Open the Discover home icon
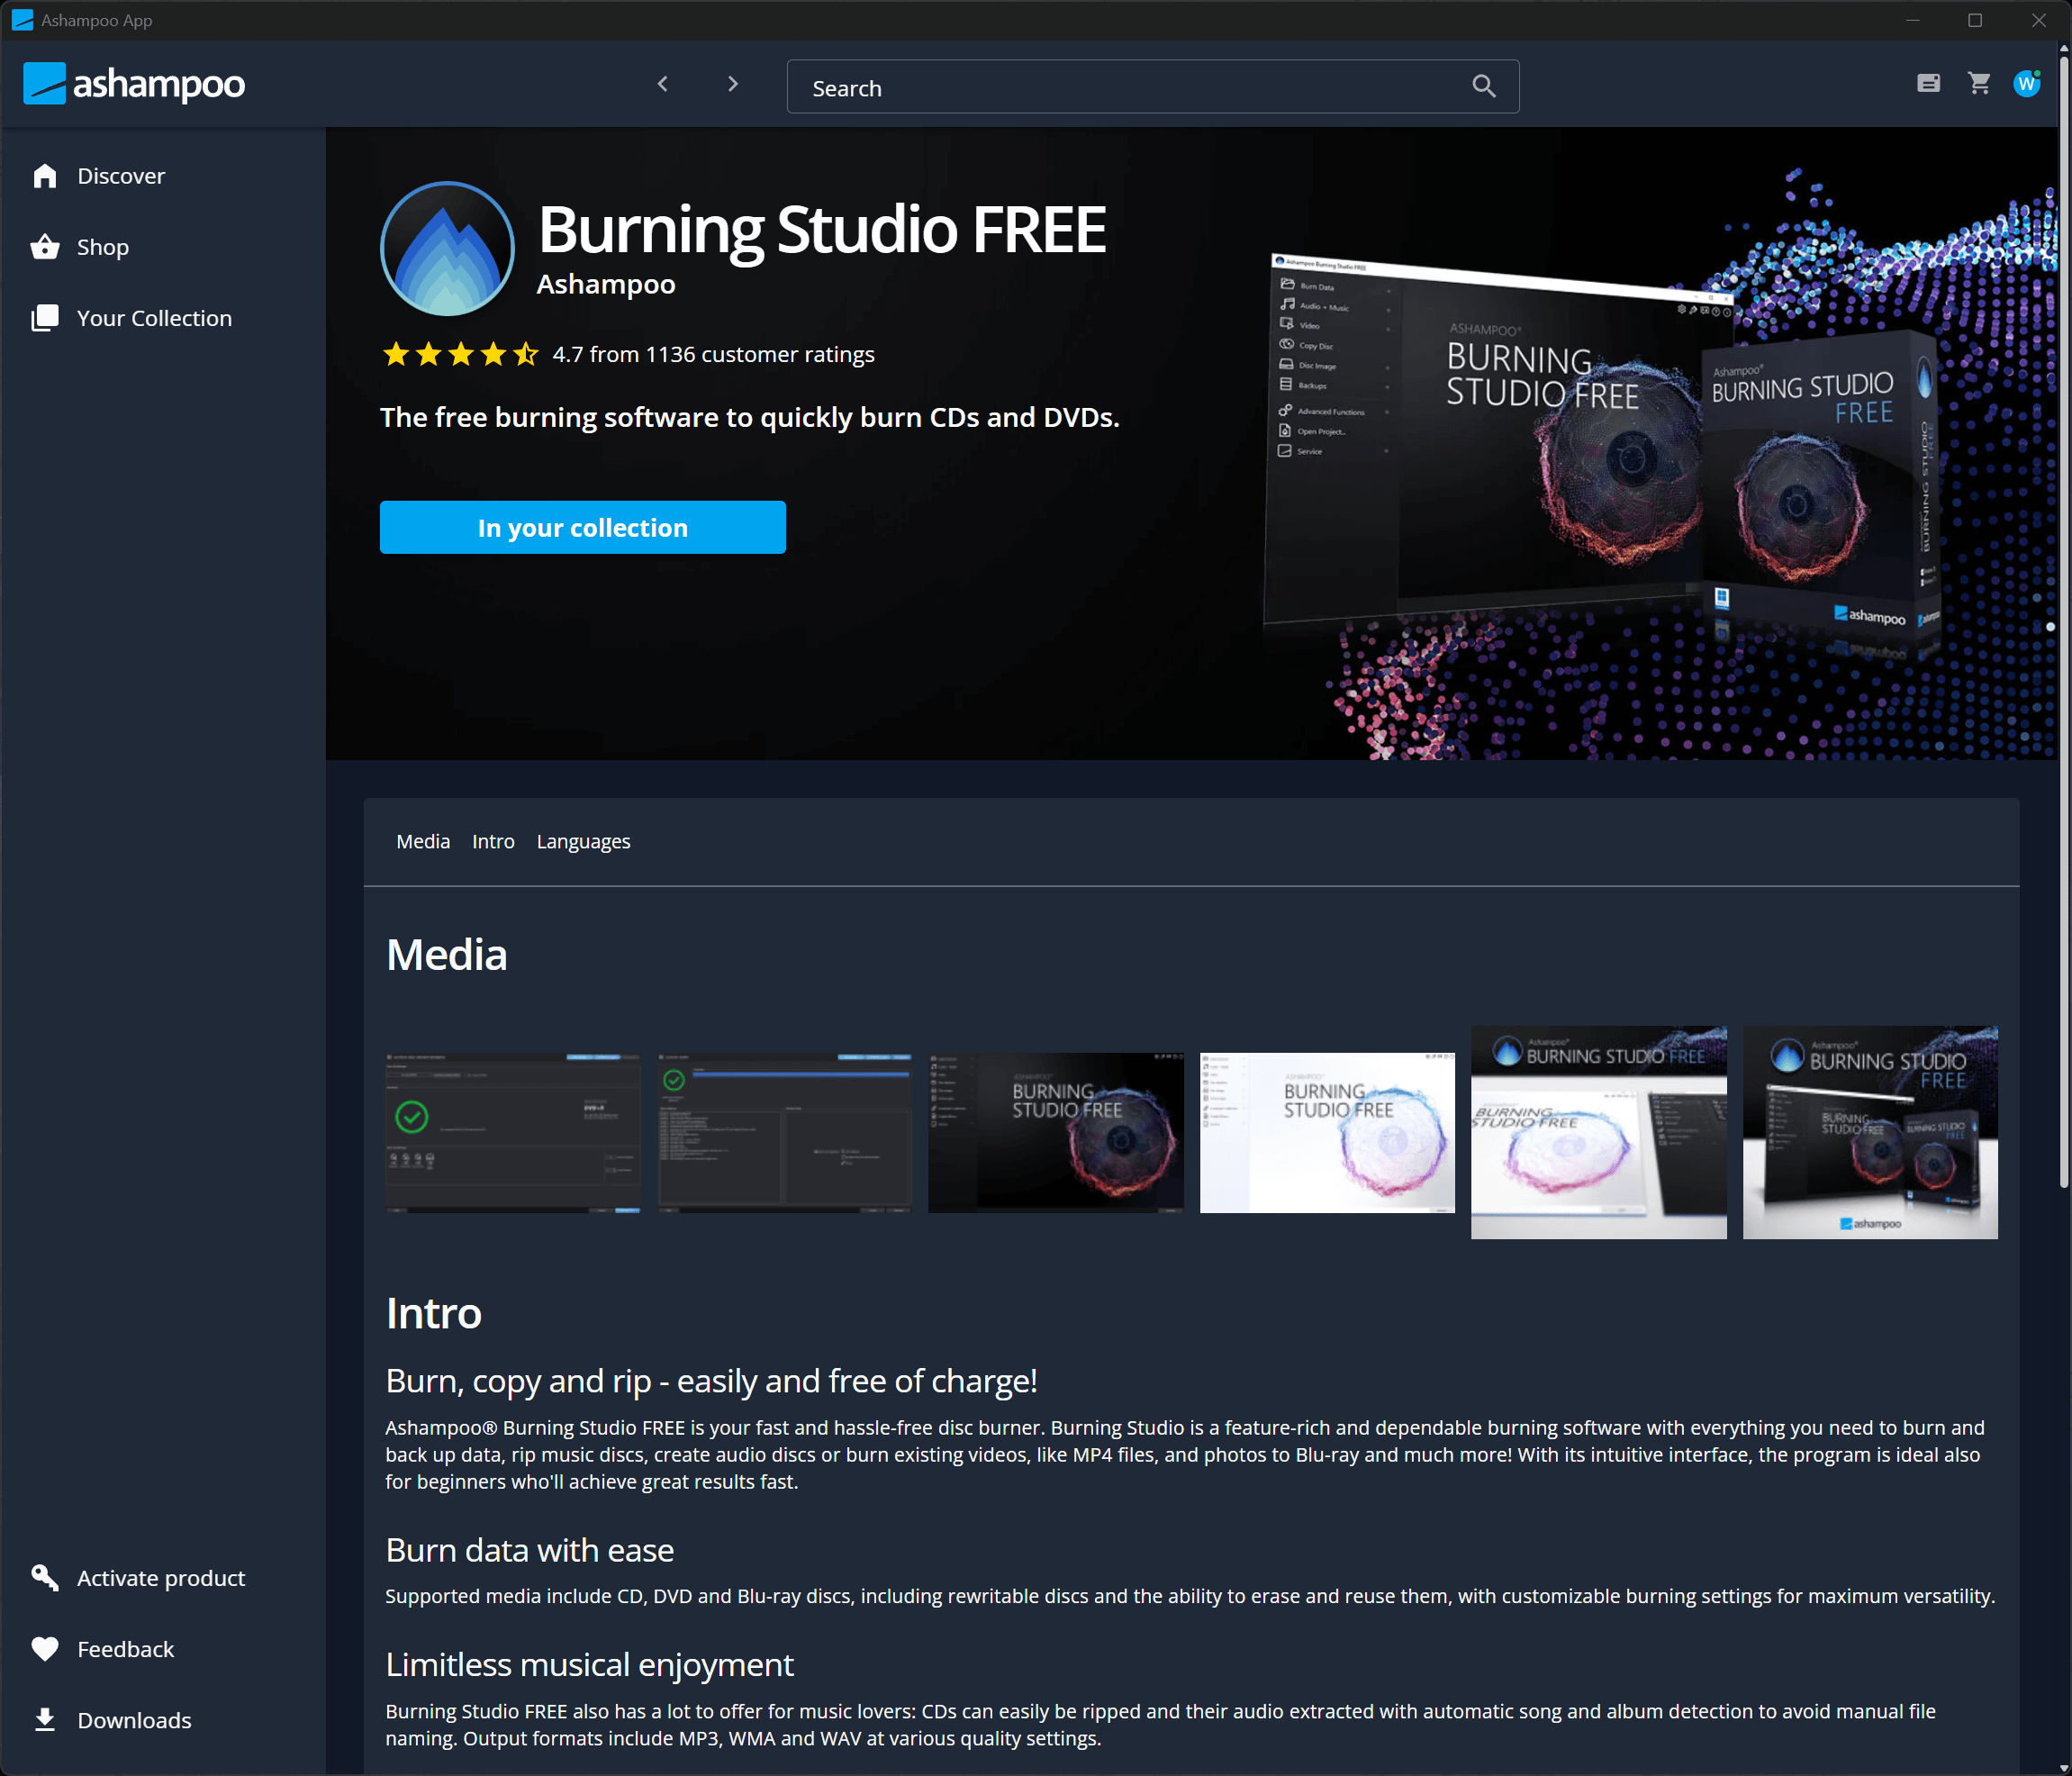2072x1776 pixels. [45, 176]
